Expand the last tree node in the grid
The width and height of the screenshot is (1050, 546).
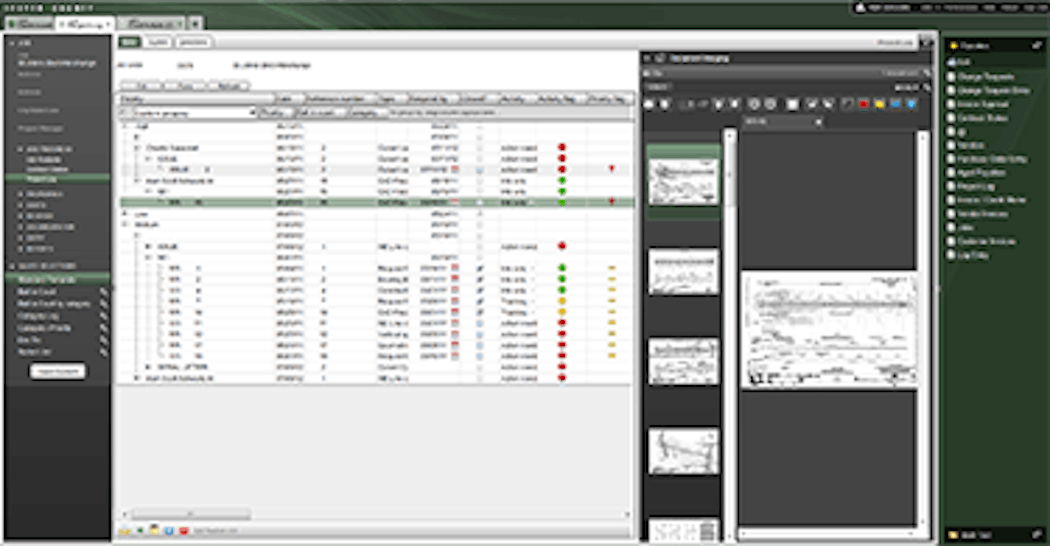(x=137, y=379)
